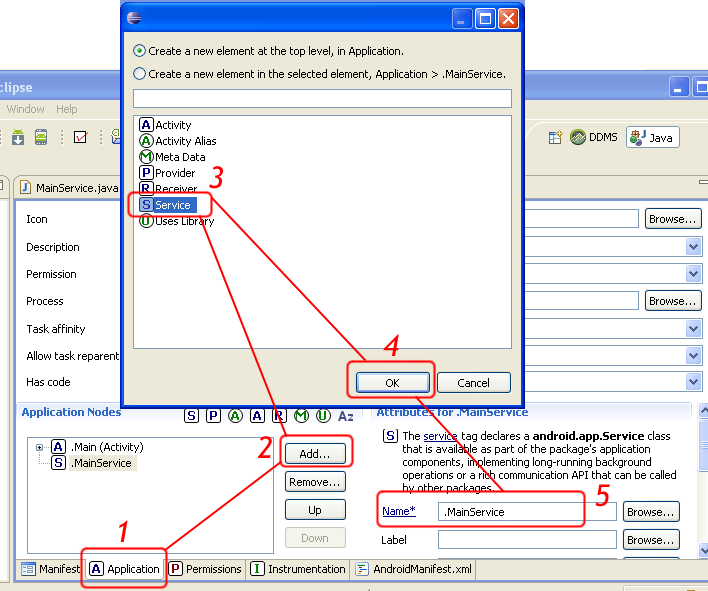Click the Open Perspective icon
The image size is (708, 591).
click(555, 137)
